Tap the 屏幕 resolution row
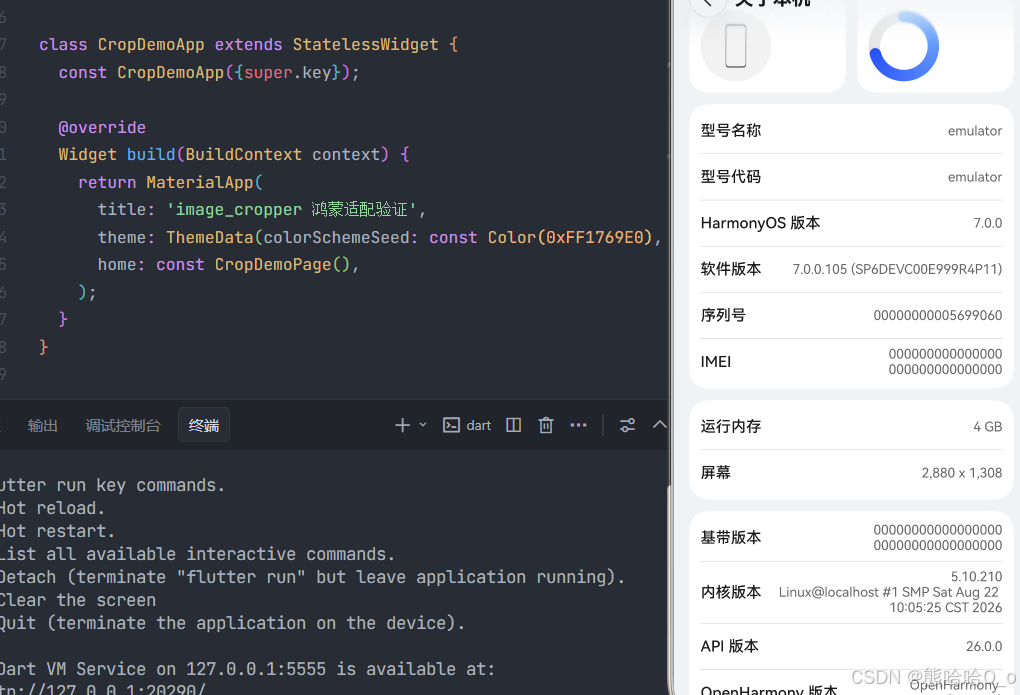The width and height of the screenshot is (1020, 695). (x=851, y=473)
